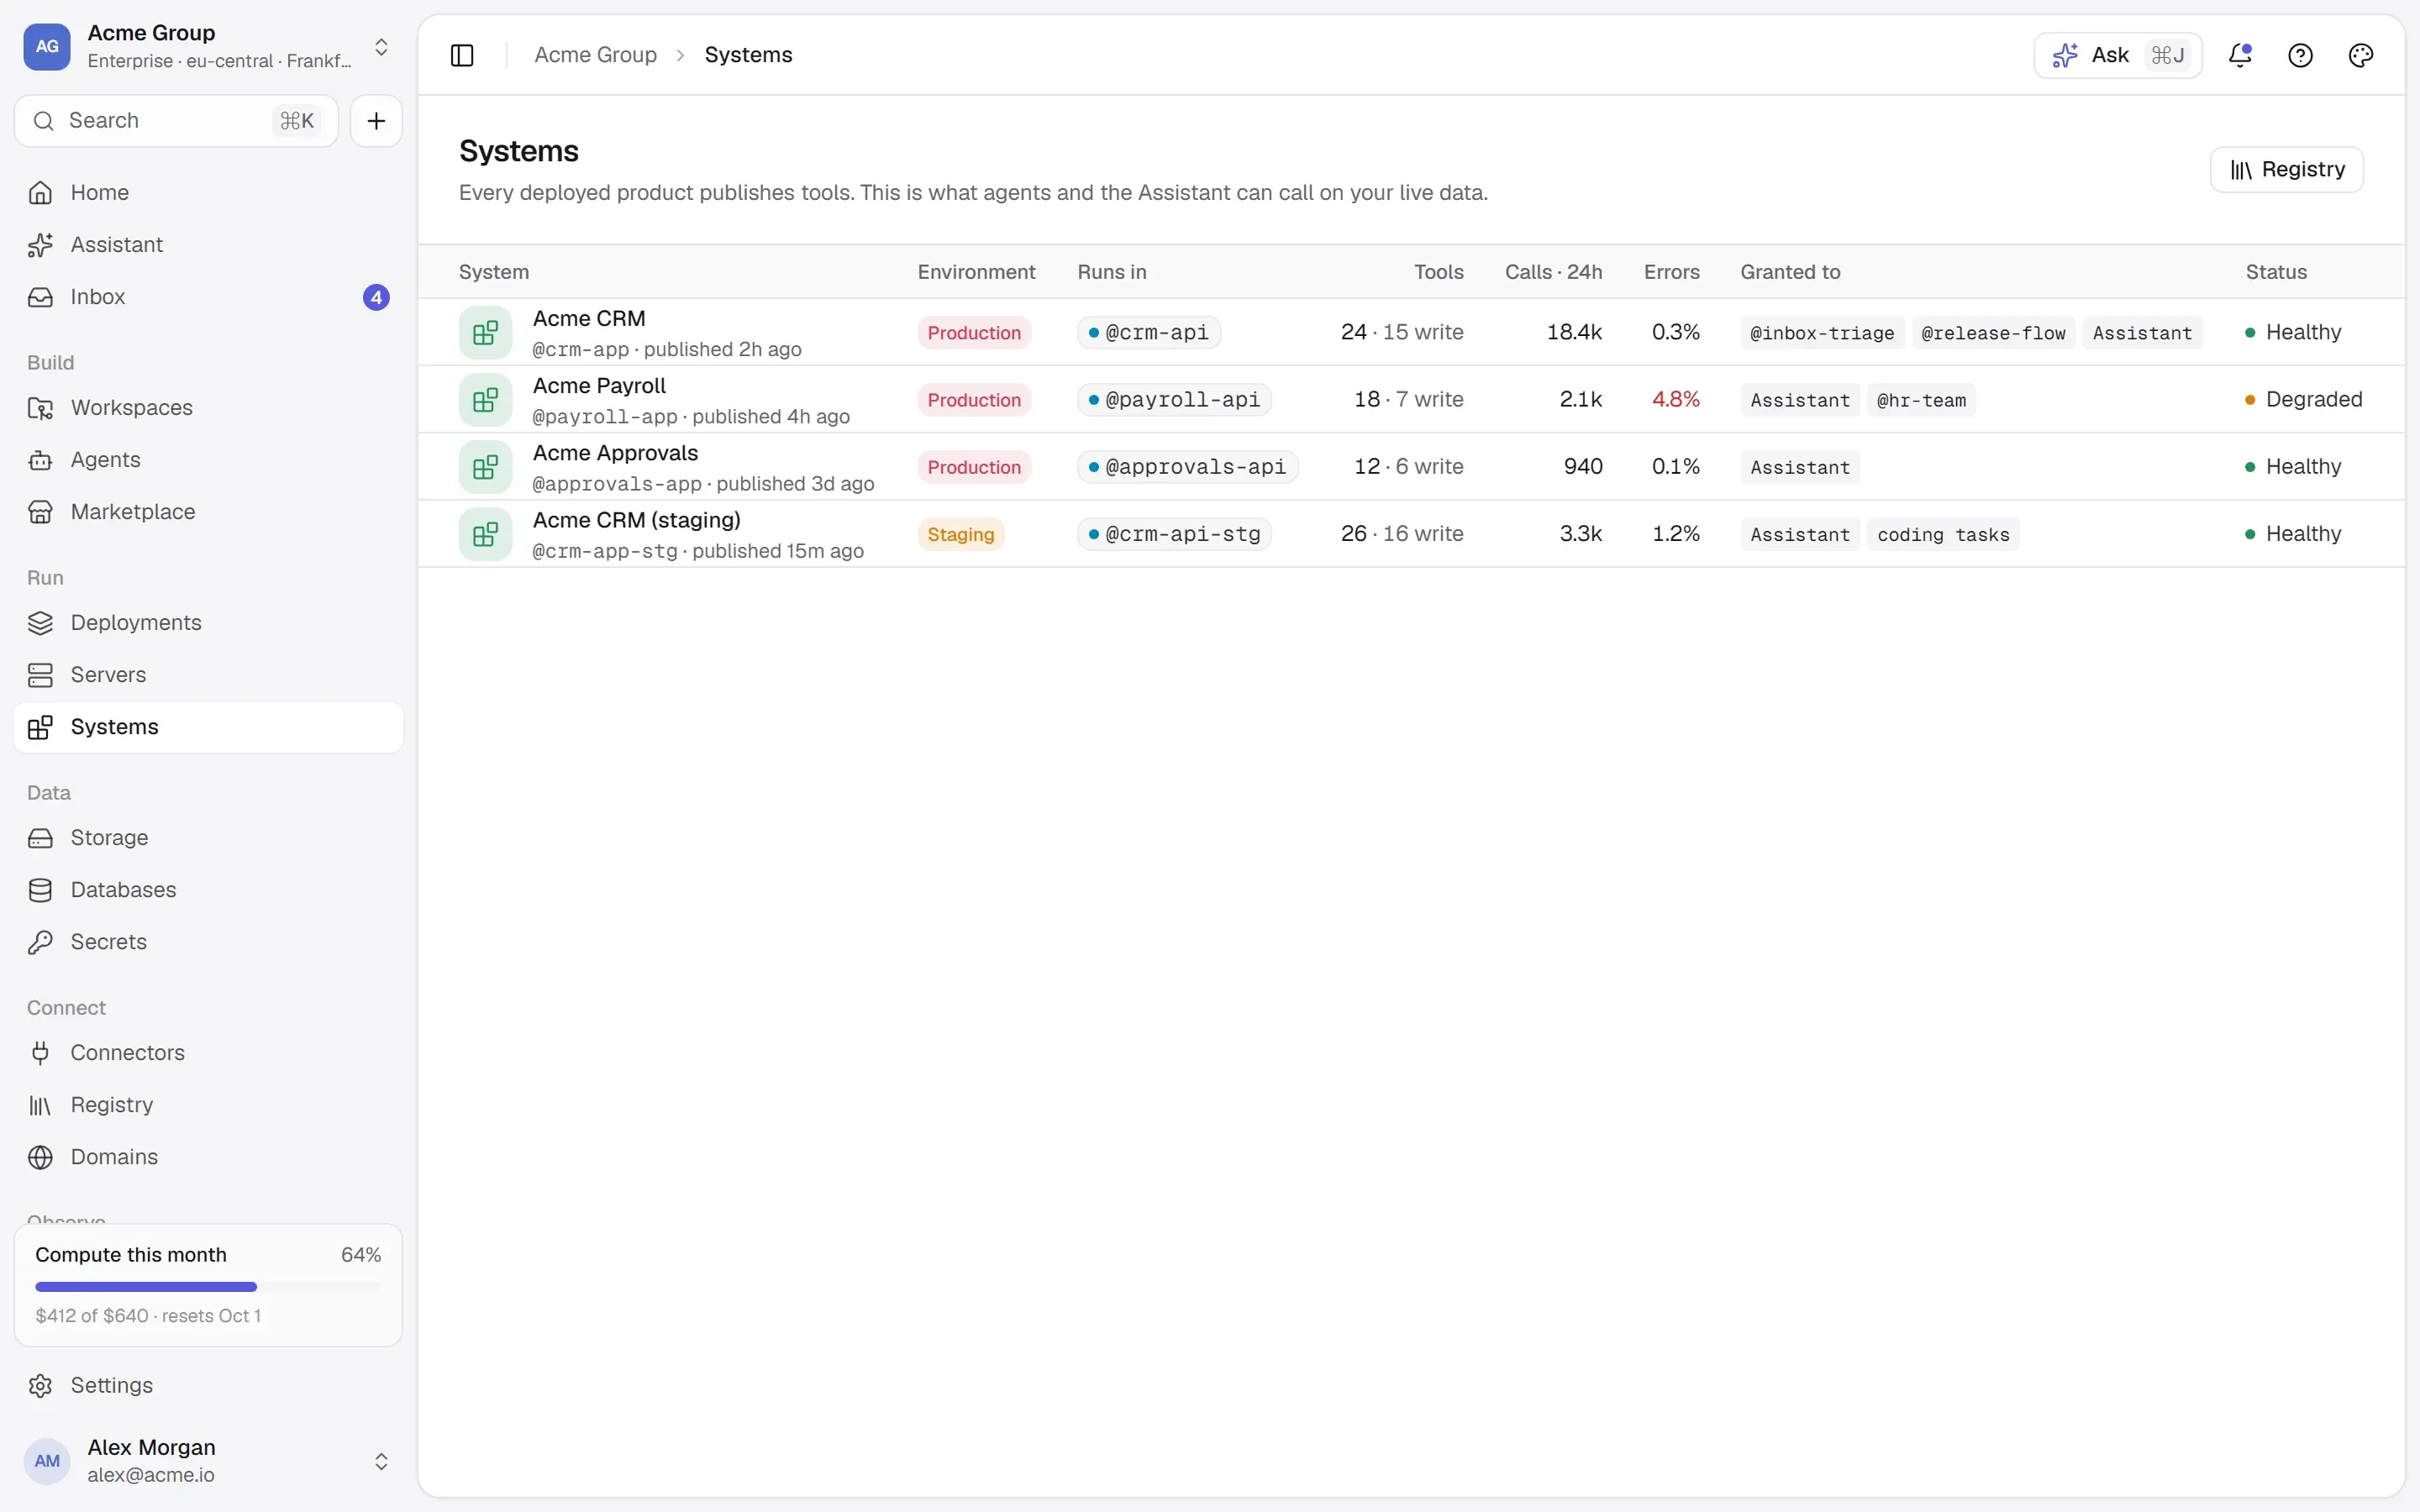Click Production badge in Acme Payroll row
The height and width of the screenshot is (1512, 2420).
pos(974,400)
